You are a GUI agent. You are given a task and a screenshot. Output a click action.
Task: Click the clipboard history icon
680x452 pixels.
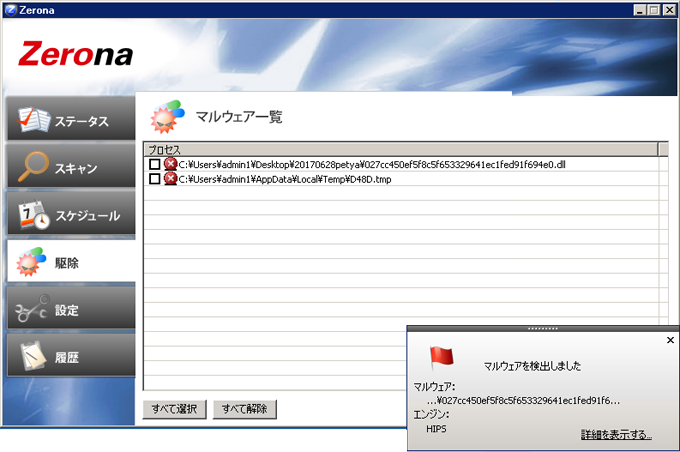(33, 356)
